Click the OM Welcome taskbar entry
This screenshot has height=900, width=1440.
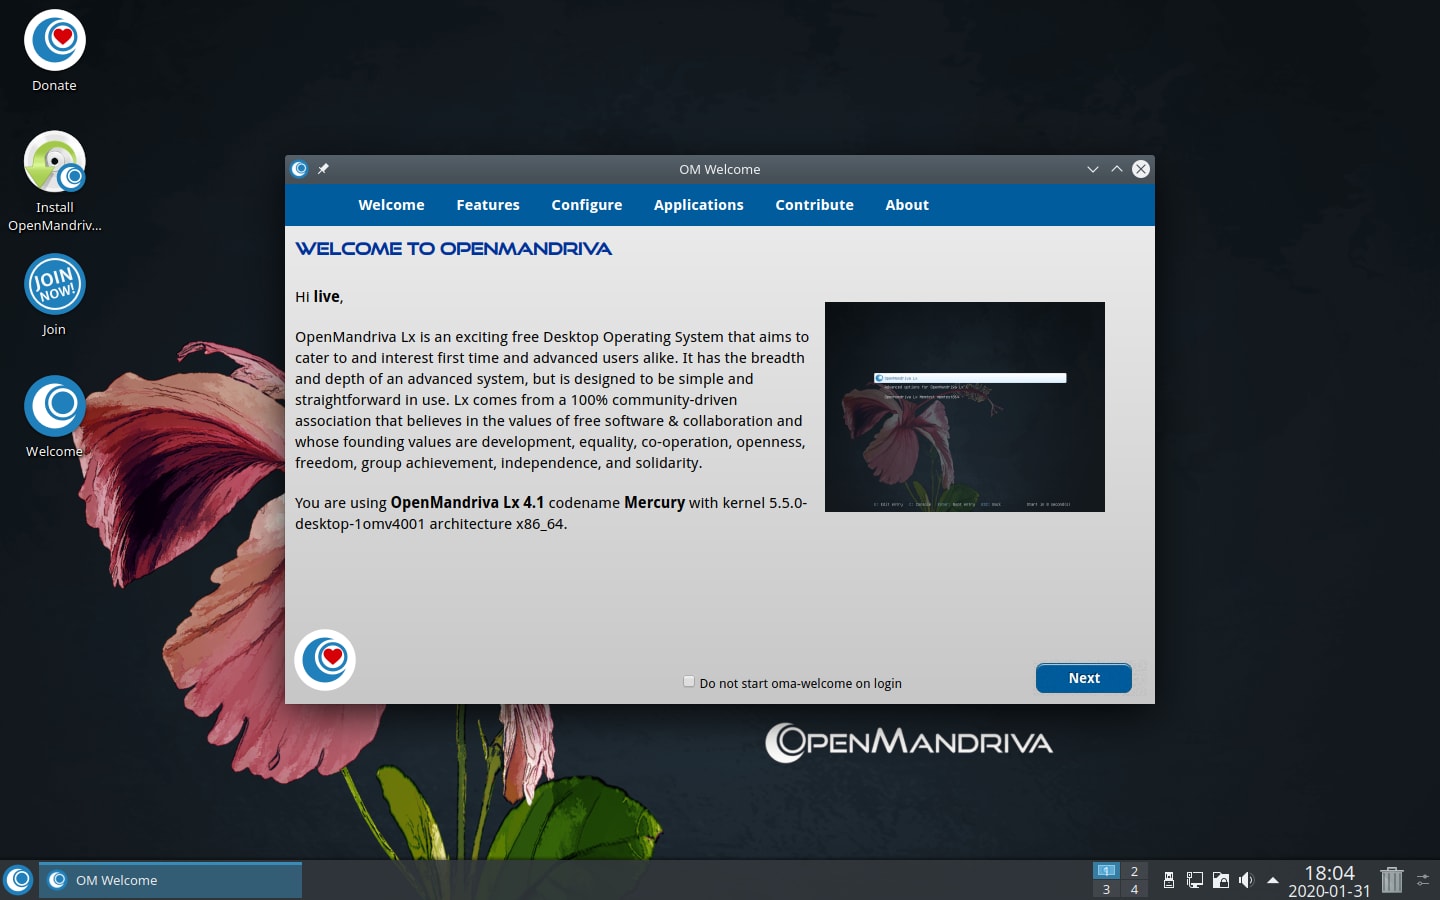[x=170, y=880]
